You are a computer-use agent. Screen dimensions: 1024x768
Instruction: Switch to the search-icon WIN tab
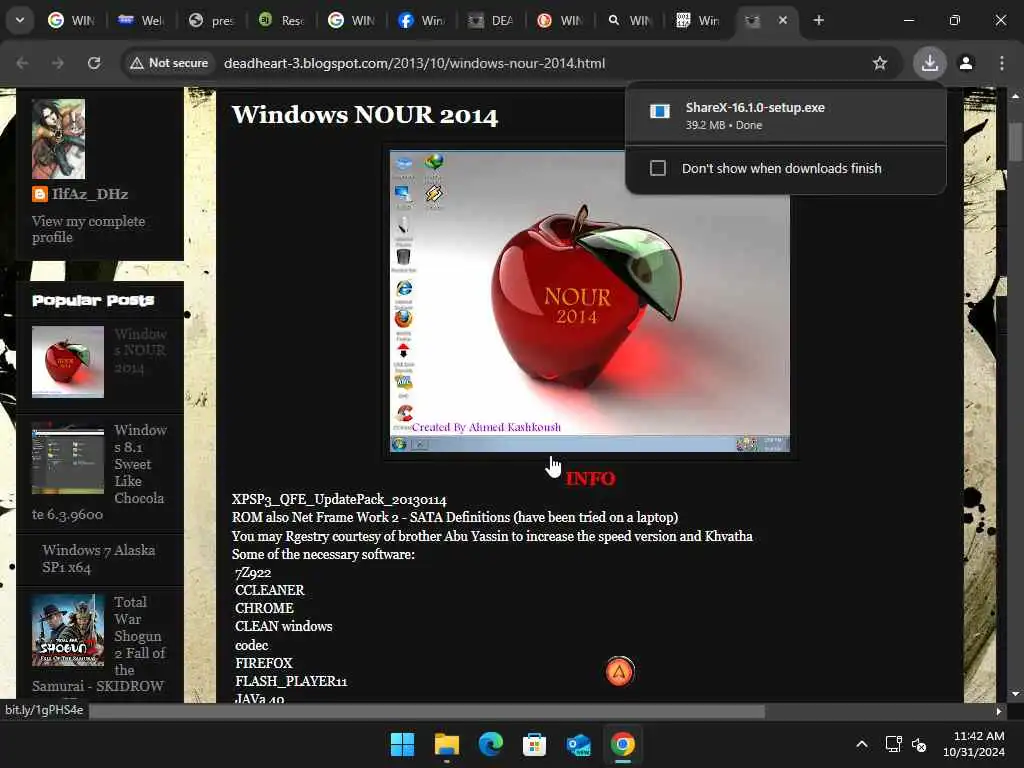coord(630,20)
